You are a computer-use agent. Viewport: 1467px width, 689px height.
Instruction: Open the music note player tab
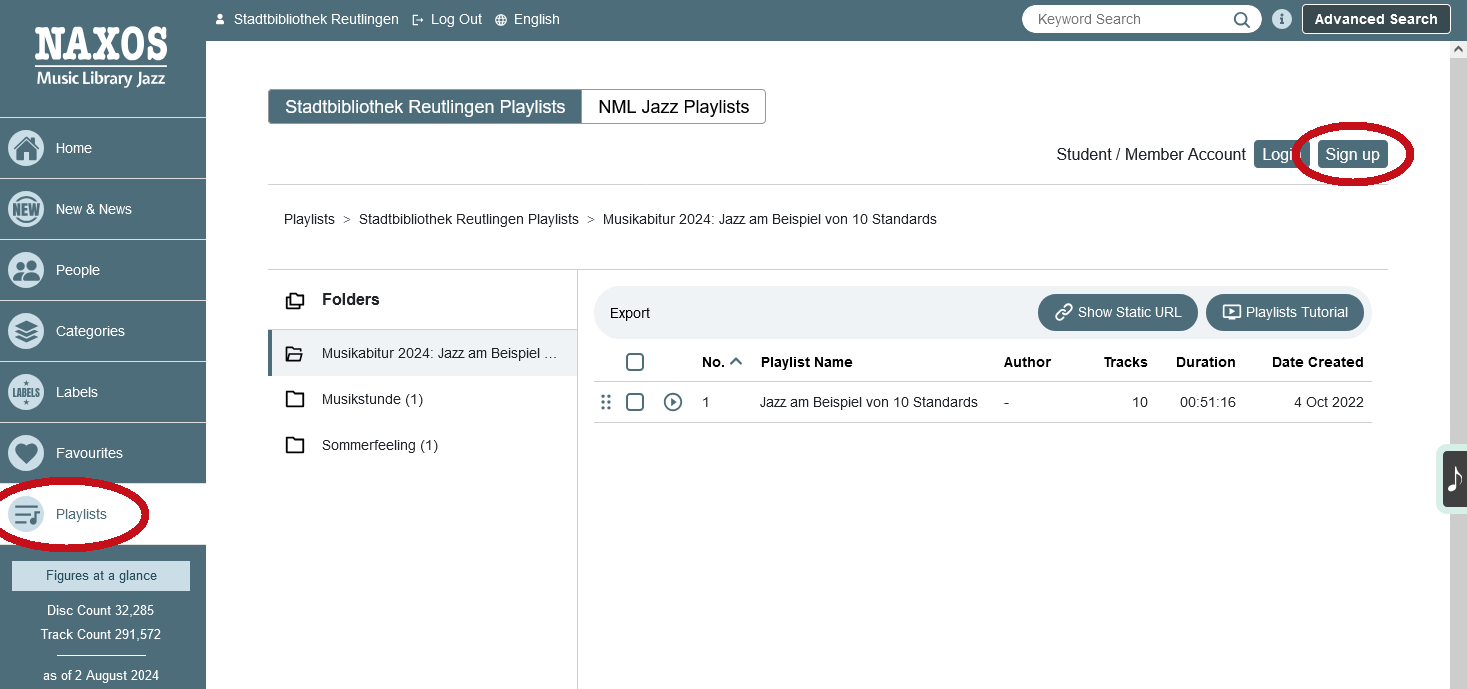[x=1454, y=479]
